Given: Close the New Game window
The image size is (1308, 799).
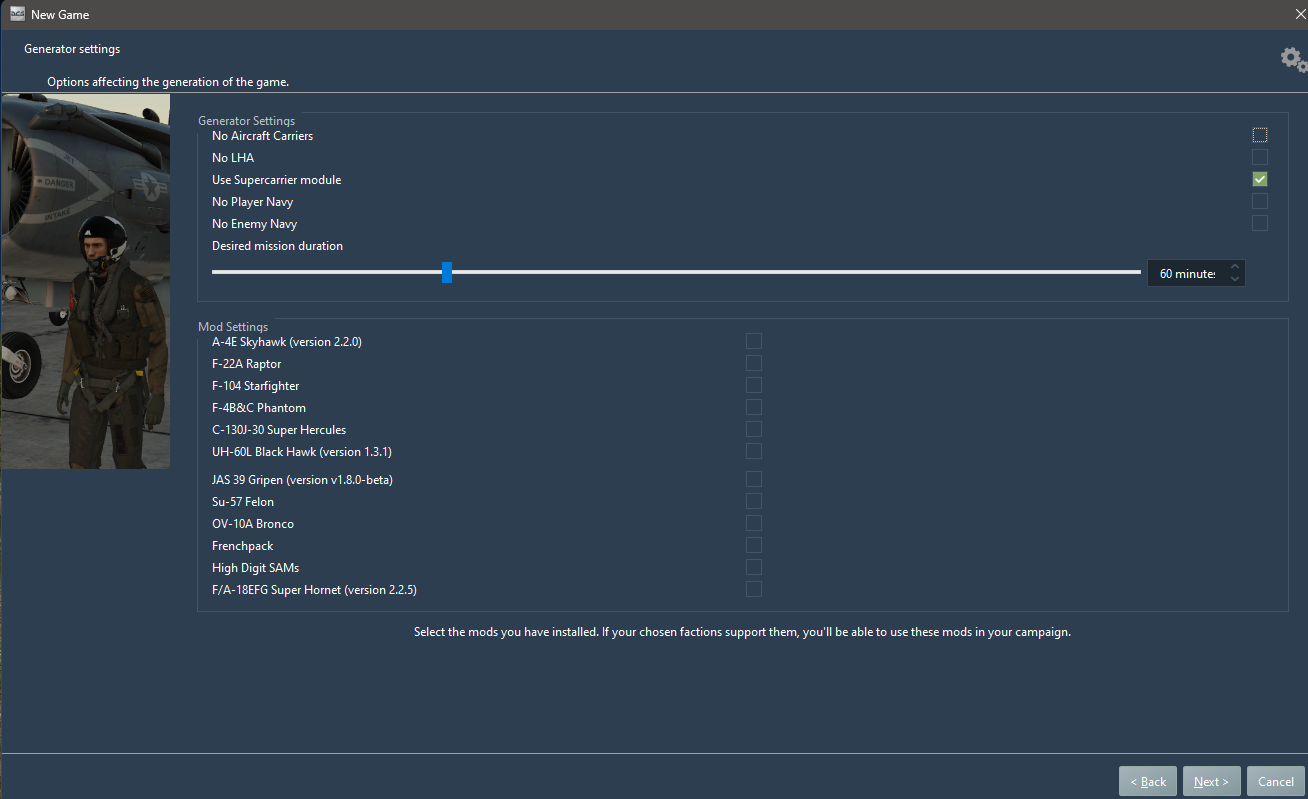Looking at the screenshot, I should (1301, 14).
